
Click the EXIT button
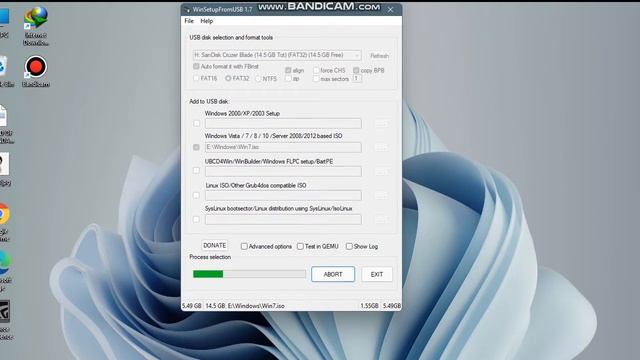377,274
